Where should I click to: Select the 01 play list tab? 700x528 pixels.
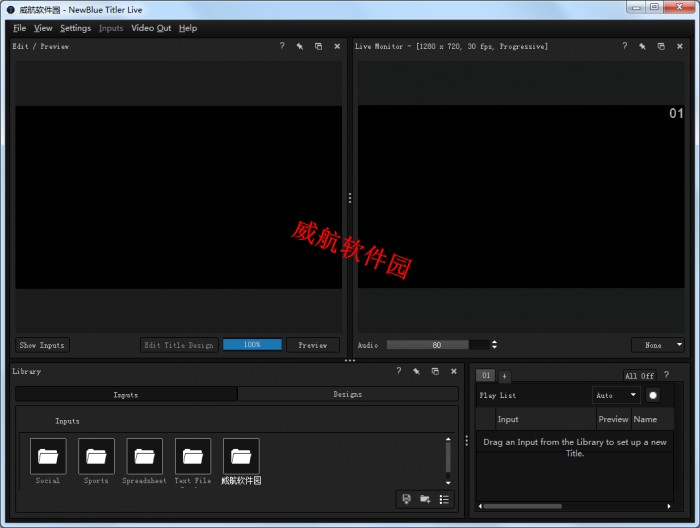click(486, 375)
